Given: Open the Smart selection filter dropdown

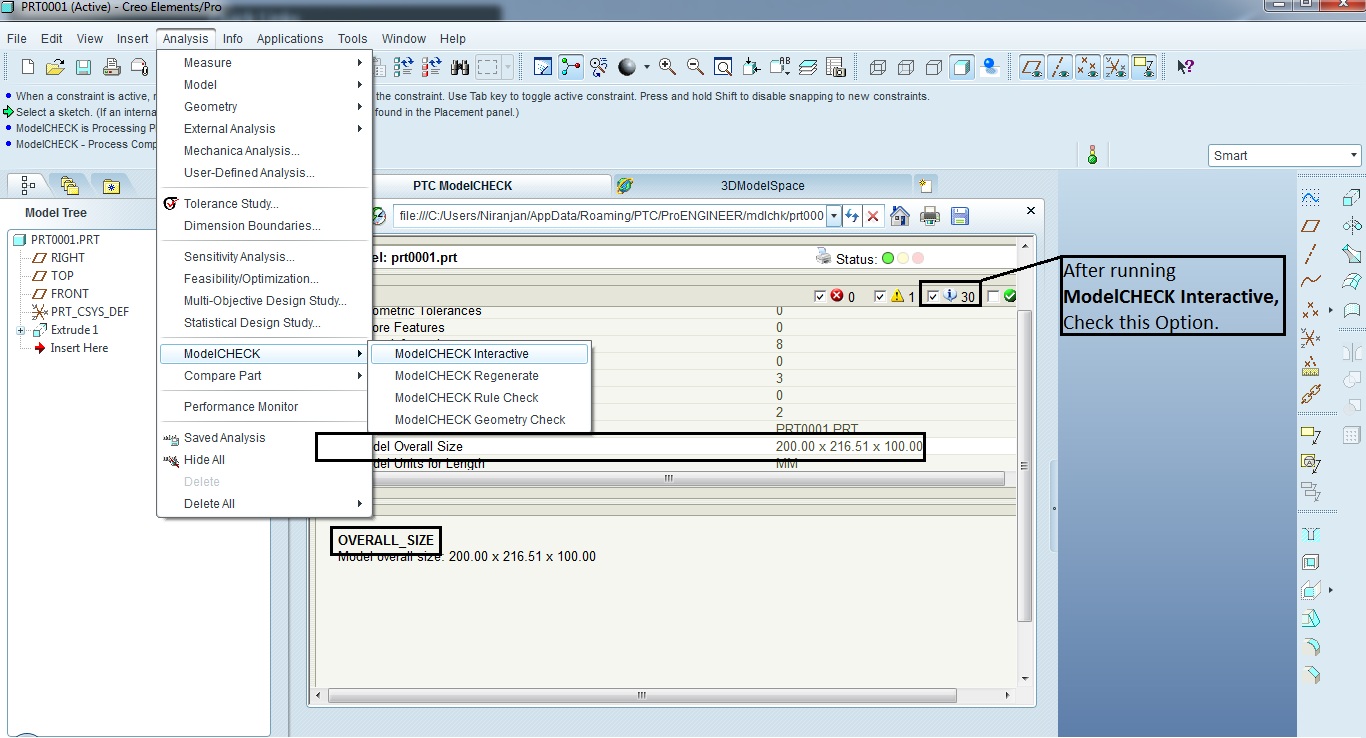Looking at the screenshot, I should [x=1354, y=155].
